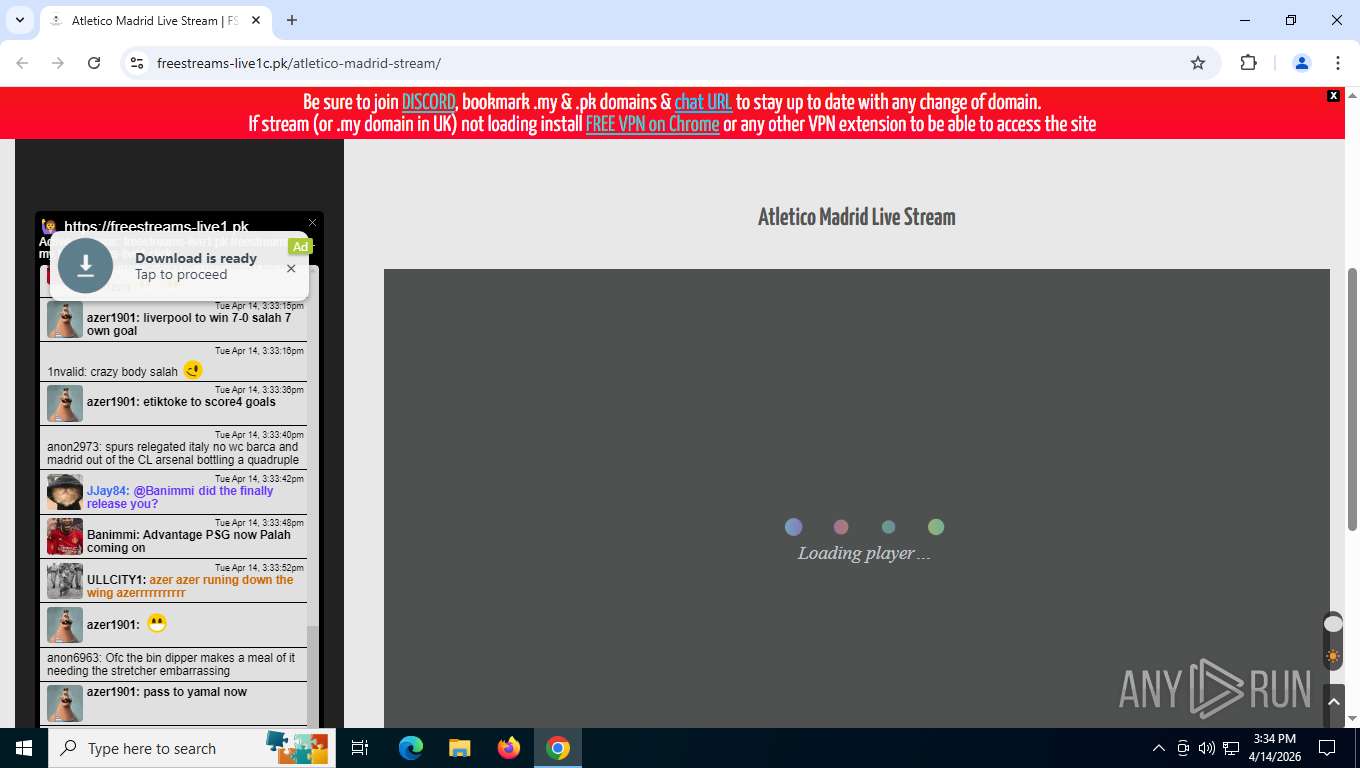Click the Atletico Madrid Live Stream heading
This screenshot has width=1360, height=768.
857,217
